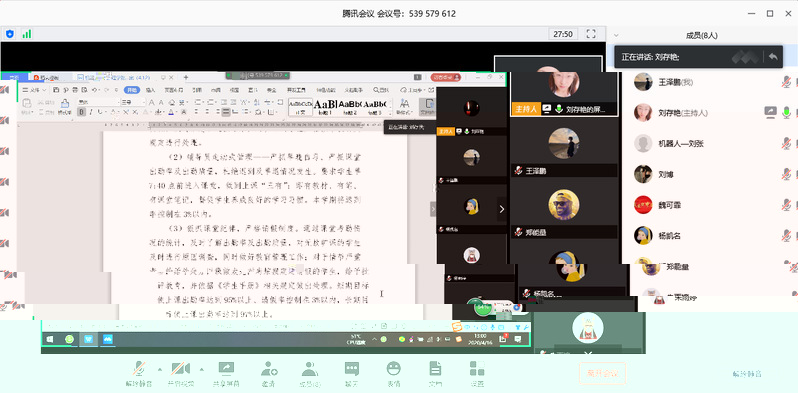
Task: Toggle bold formatting in WPS ribbon
Action: [81, 112]
